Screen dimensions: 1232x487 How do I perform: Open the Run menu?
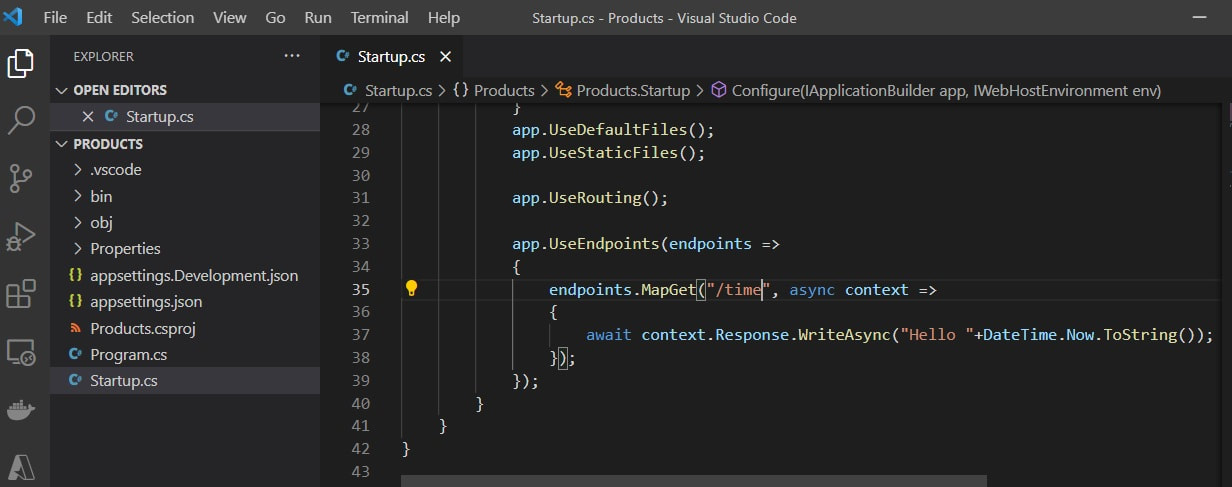318,17
